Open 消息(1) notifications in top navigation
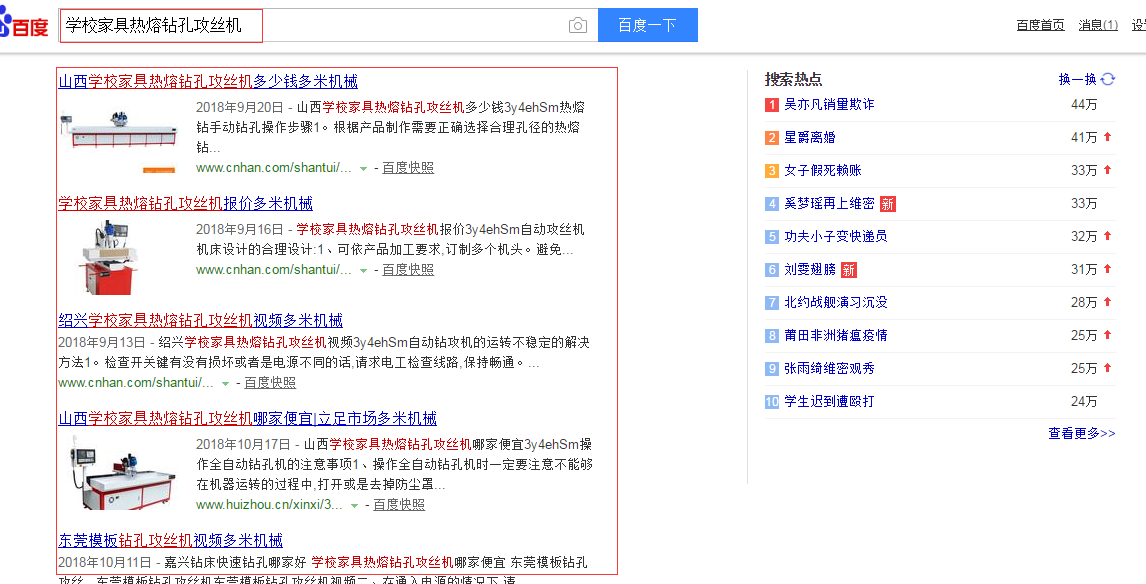1146x584 pixels. point(1098,25)
